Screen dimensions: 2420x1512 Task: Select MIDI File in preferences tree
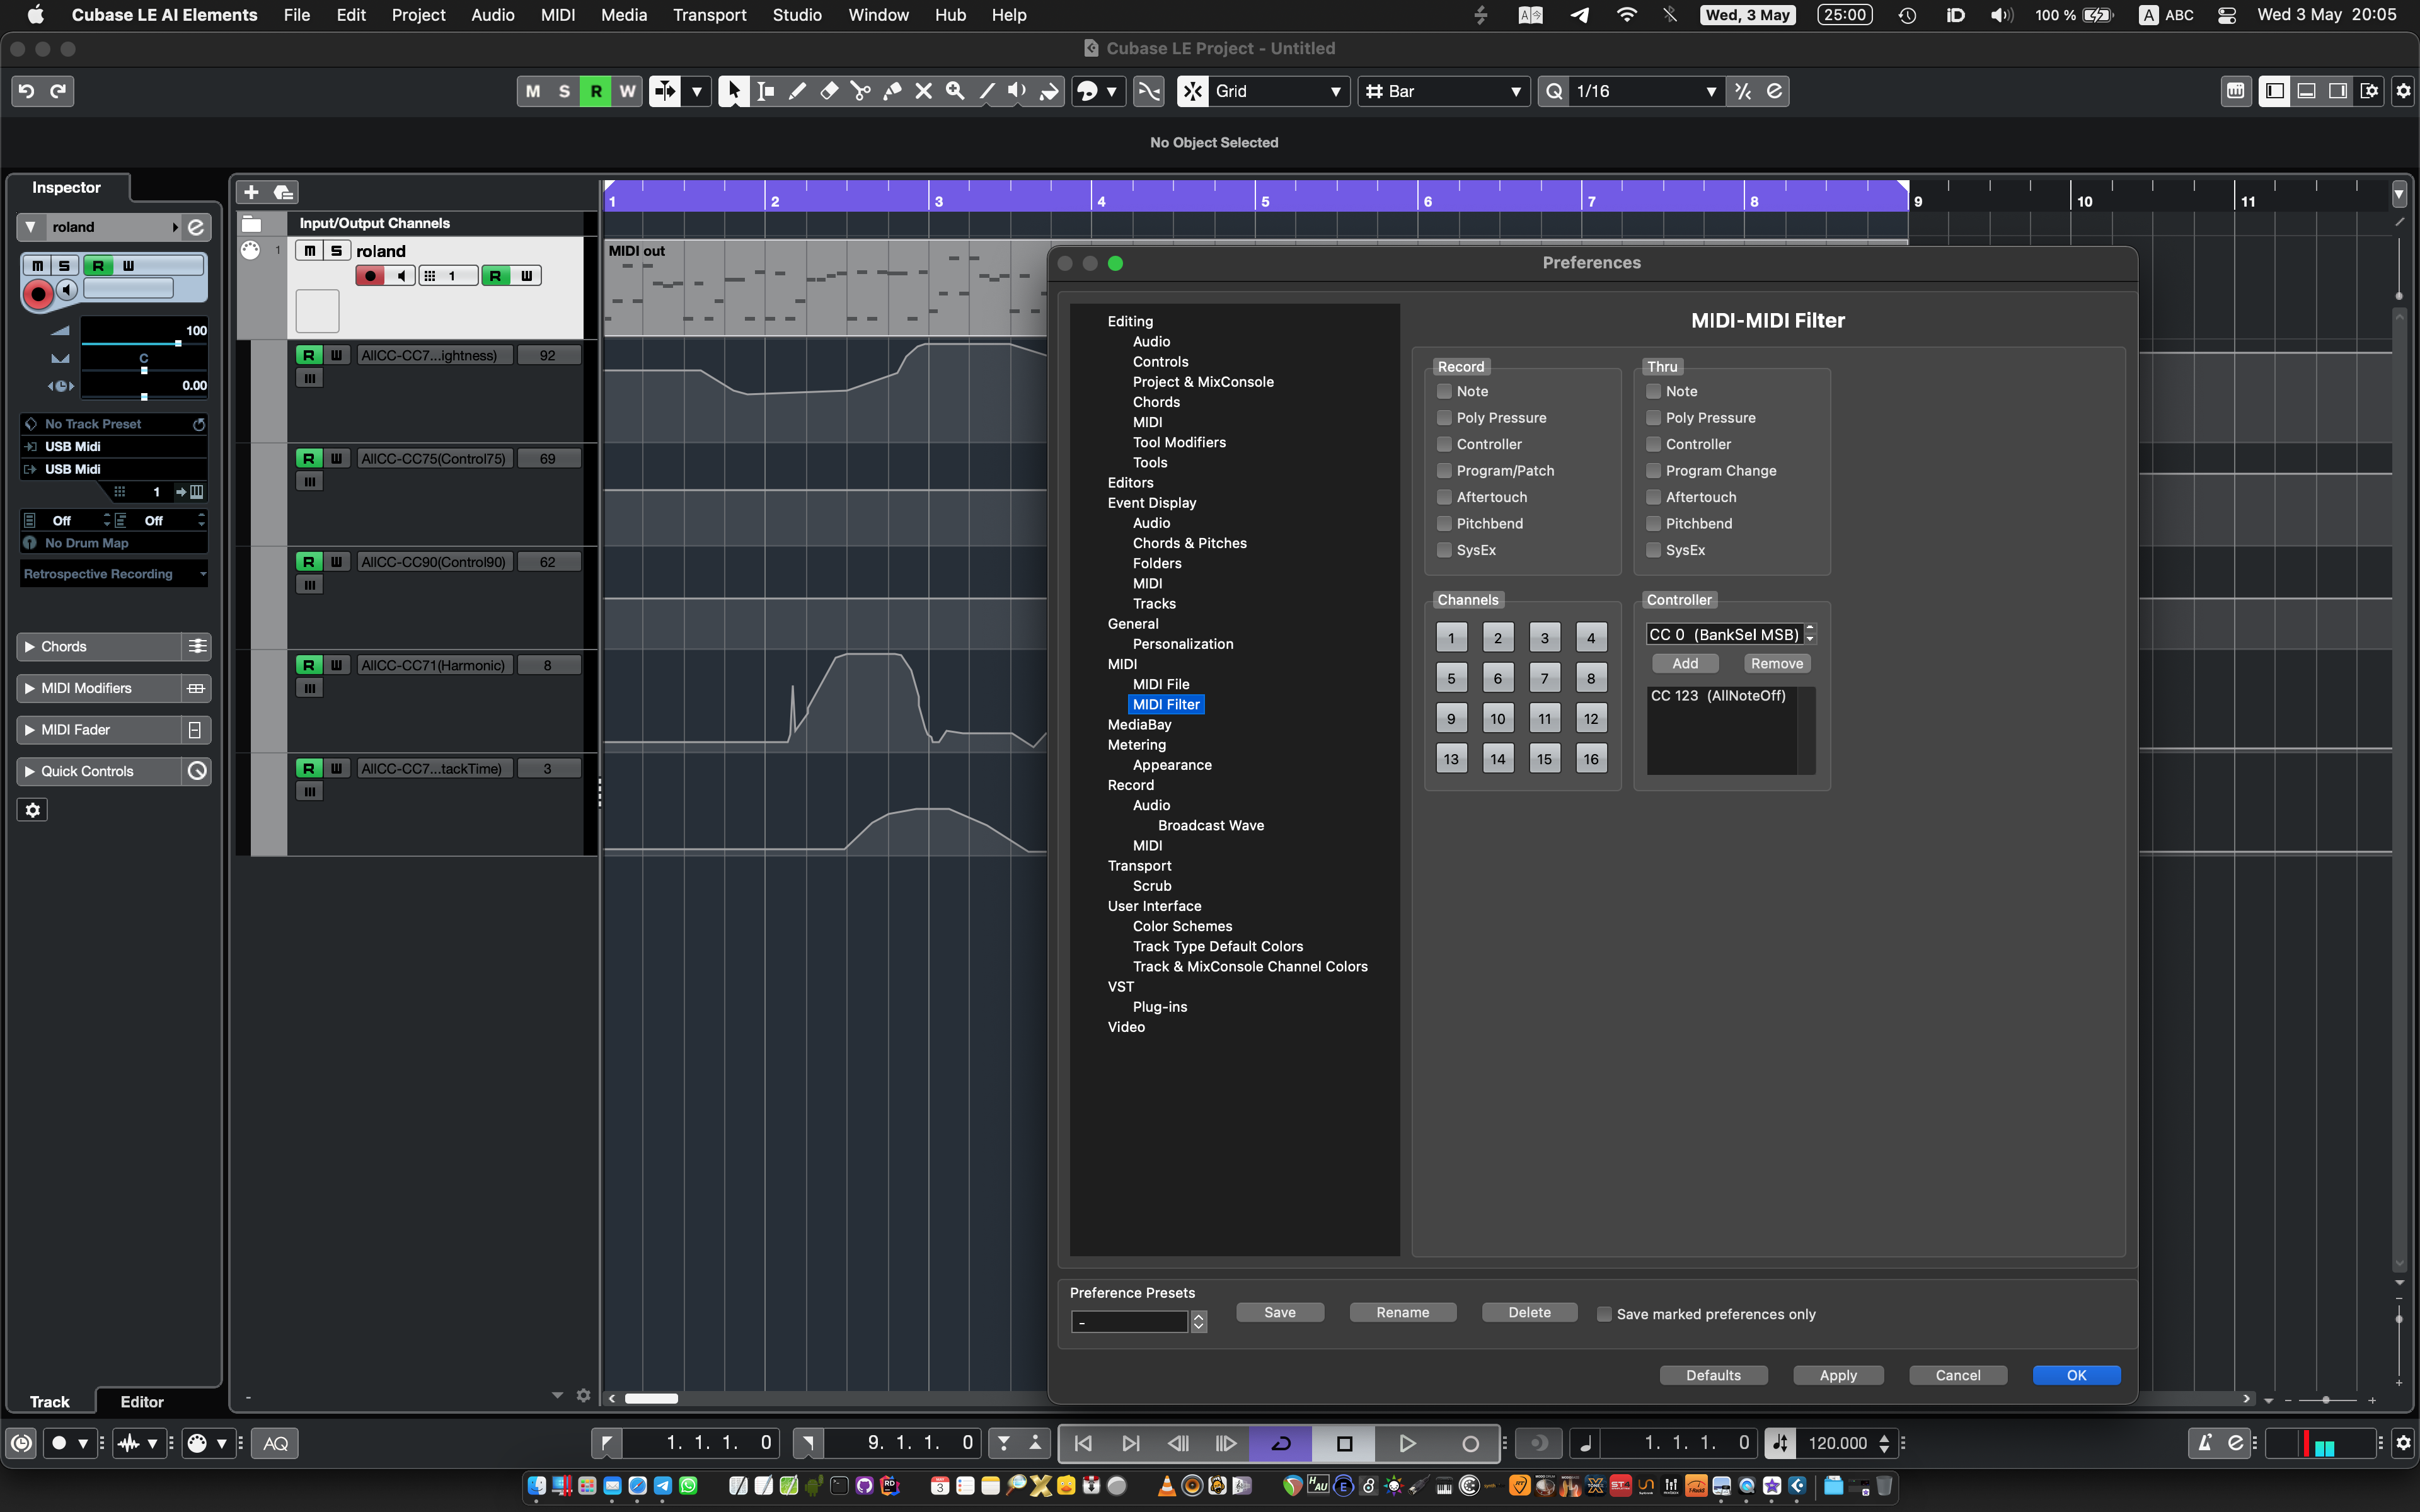click(x=1160, y=684)
